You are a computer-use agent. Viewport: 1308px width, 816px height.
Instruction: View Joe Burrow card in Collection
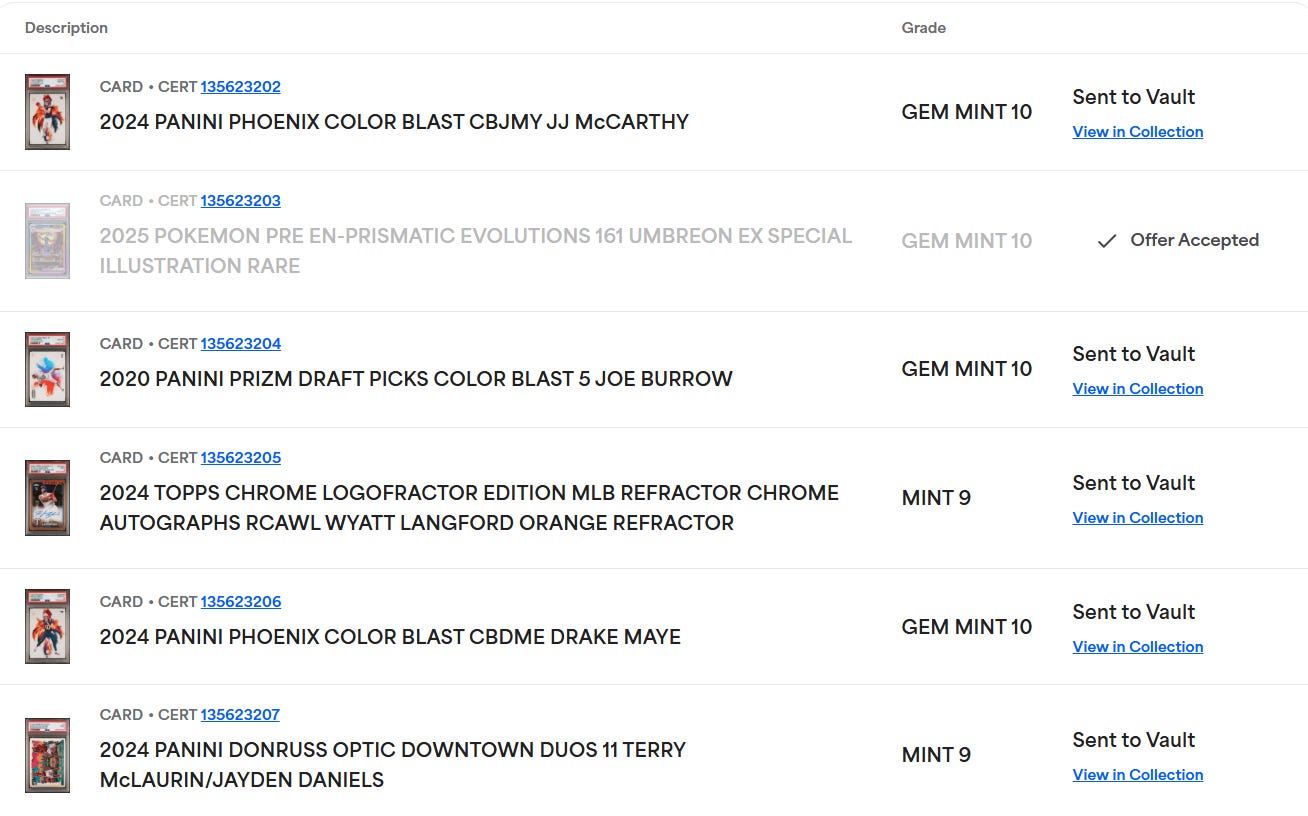click(1138, 389)
